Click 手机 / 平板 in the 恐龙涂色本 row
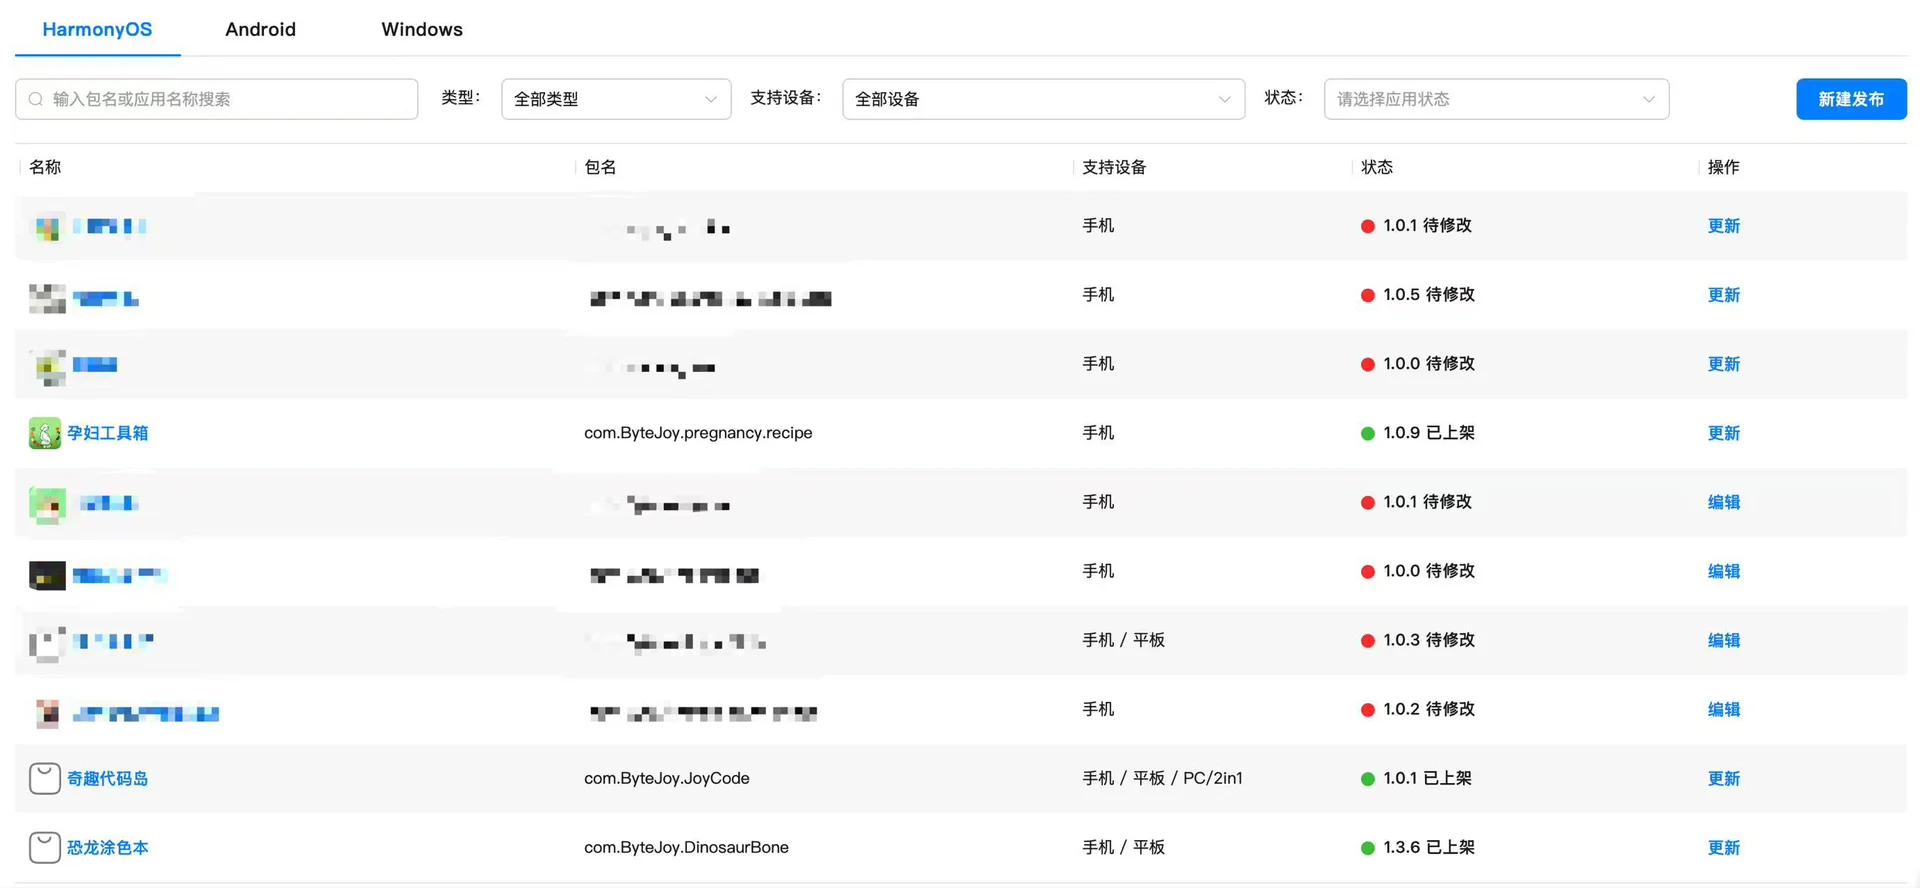The width and height of the screenshot is (1920, 888). 1123,847
